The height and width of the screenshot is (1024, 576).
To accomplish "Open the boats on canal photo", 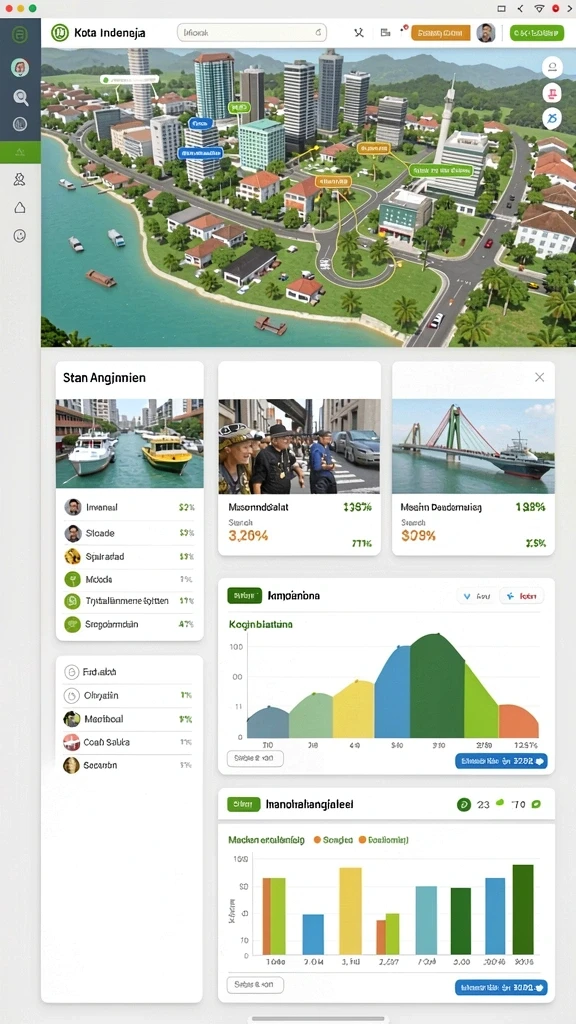I will click(x=129, y=443).
